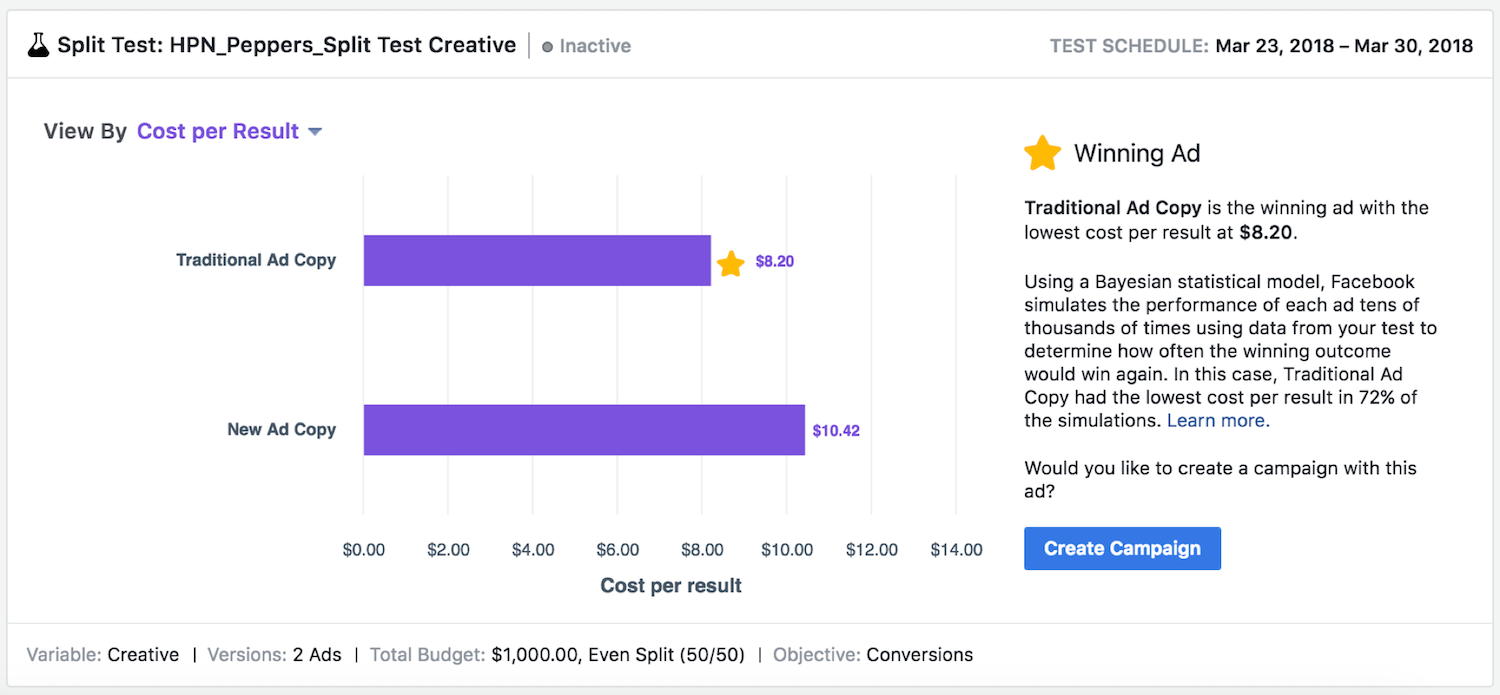1500x695 pixels.
Task: Click the Create Campaign button
Action: point(1122,548)
